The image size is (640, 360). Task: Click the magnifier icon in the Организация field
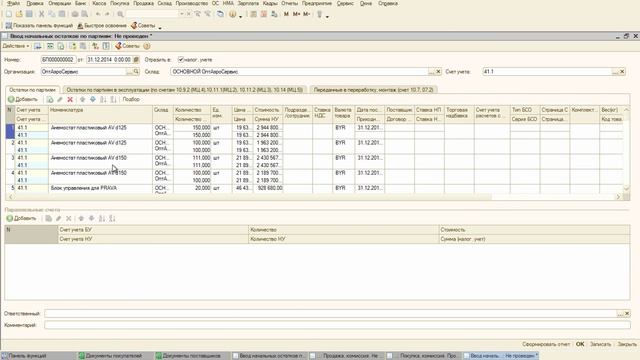point(136,71)
